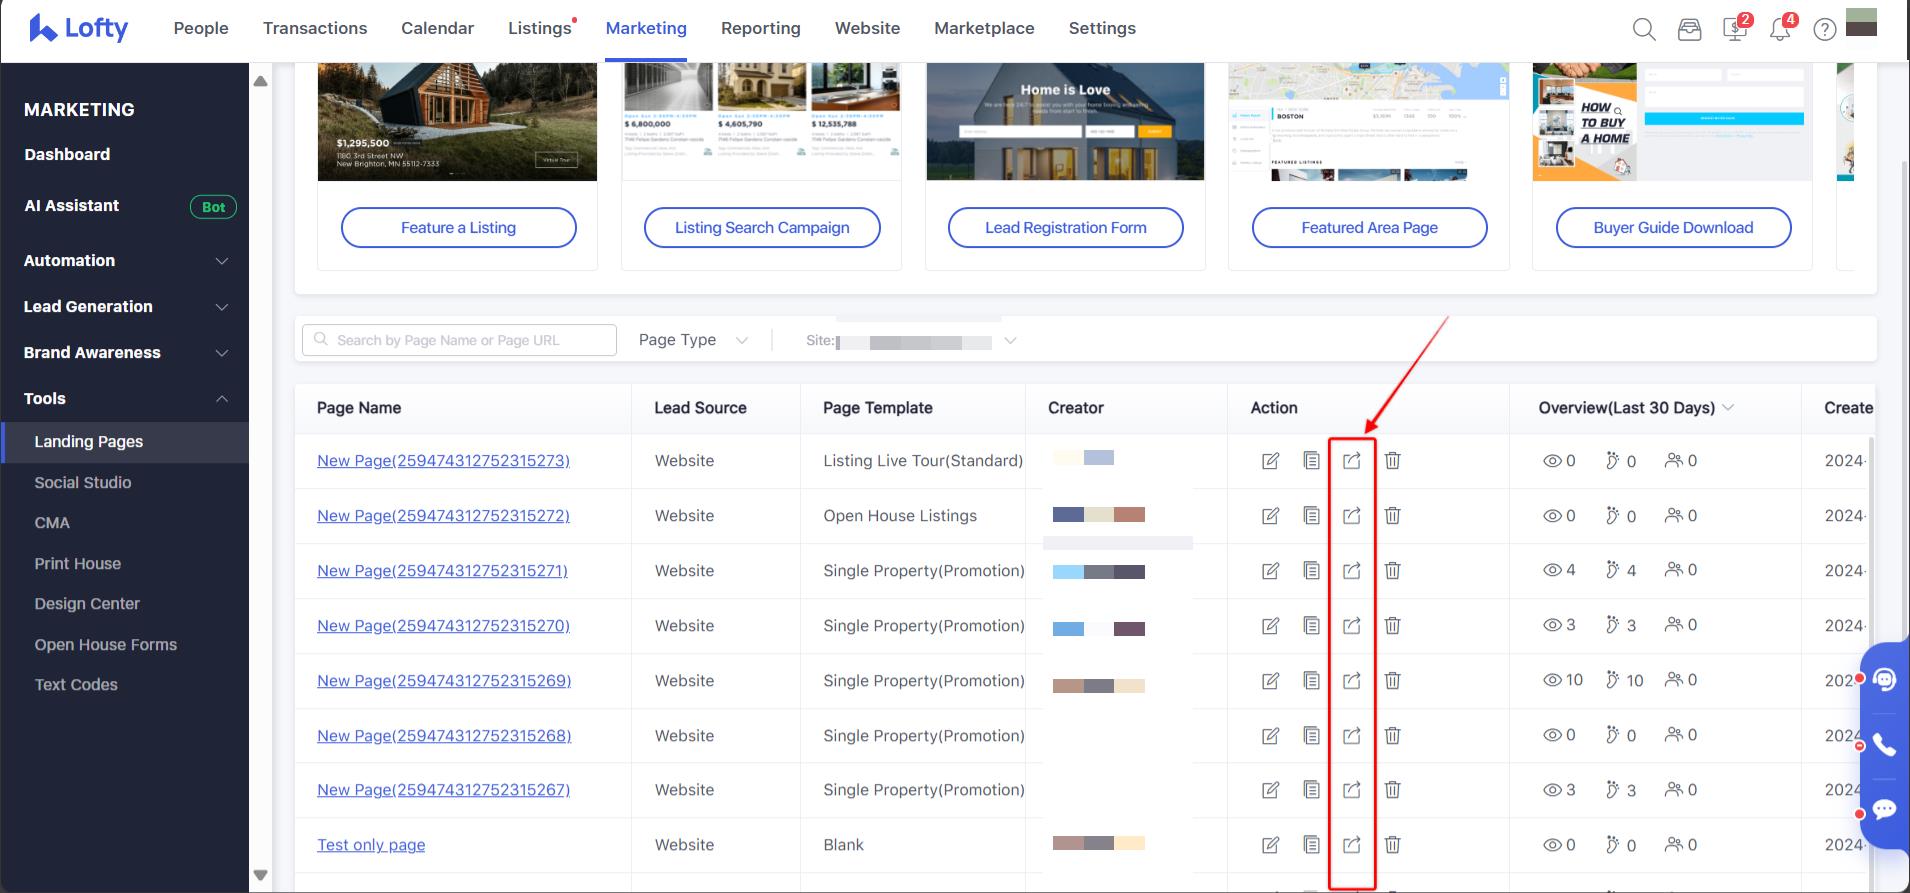Open the inbox tray icon in header
This screenshot has width=1910, height=893.
tap(1690, 30)
